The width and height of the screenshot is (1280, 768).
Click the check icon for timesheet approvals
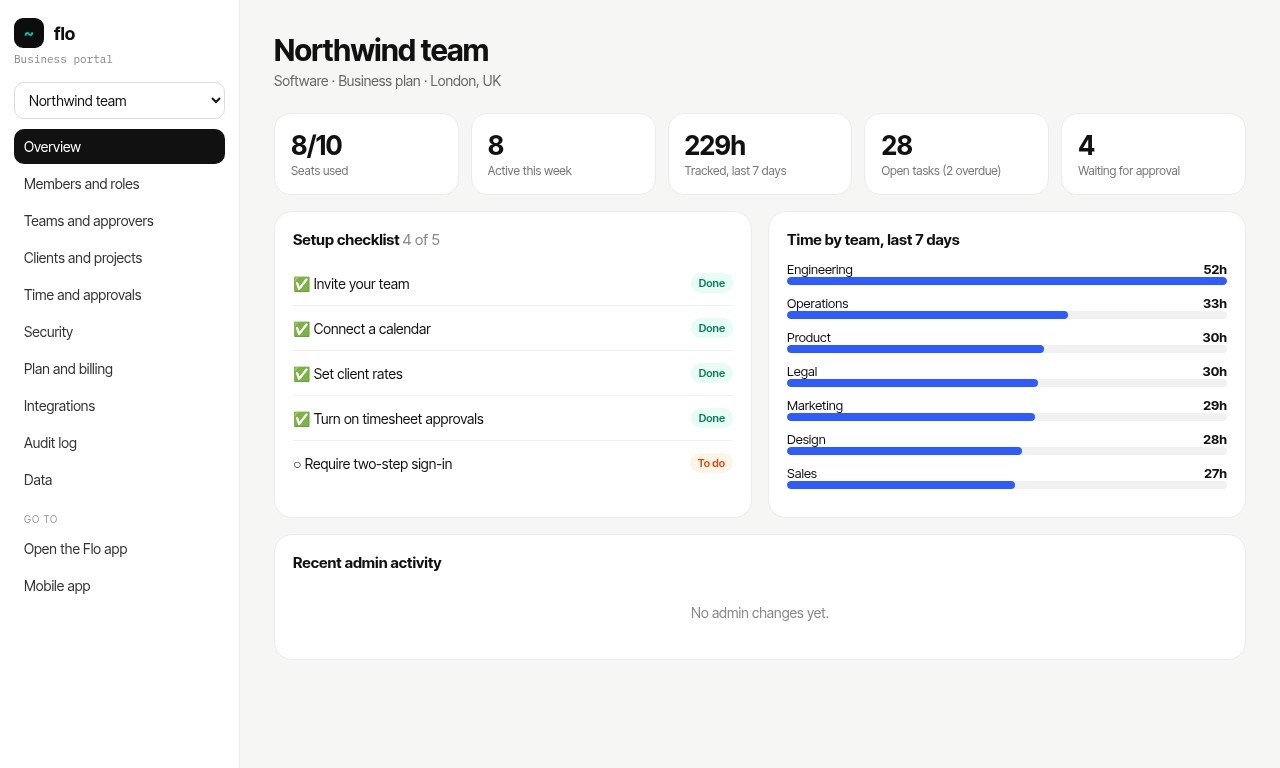click(301, 419)
